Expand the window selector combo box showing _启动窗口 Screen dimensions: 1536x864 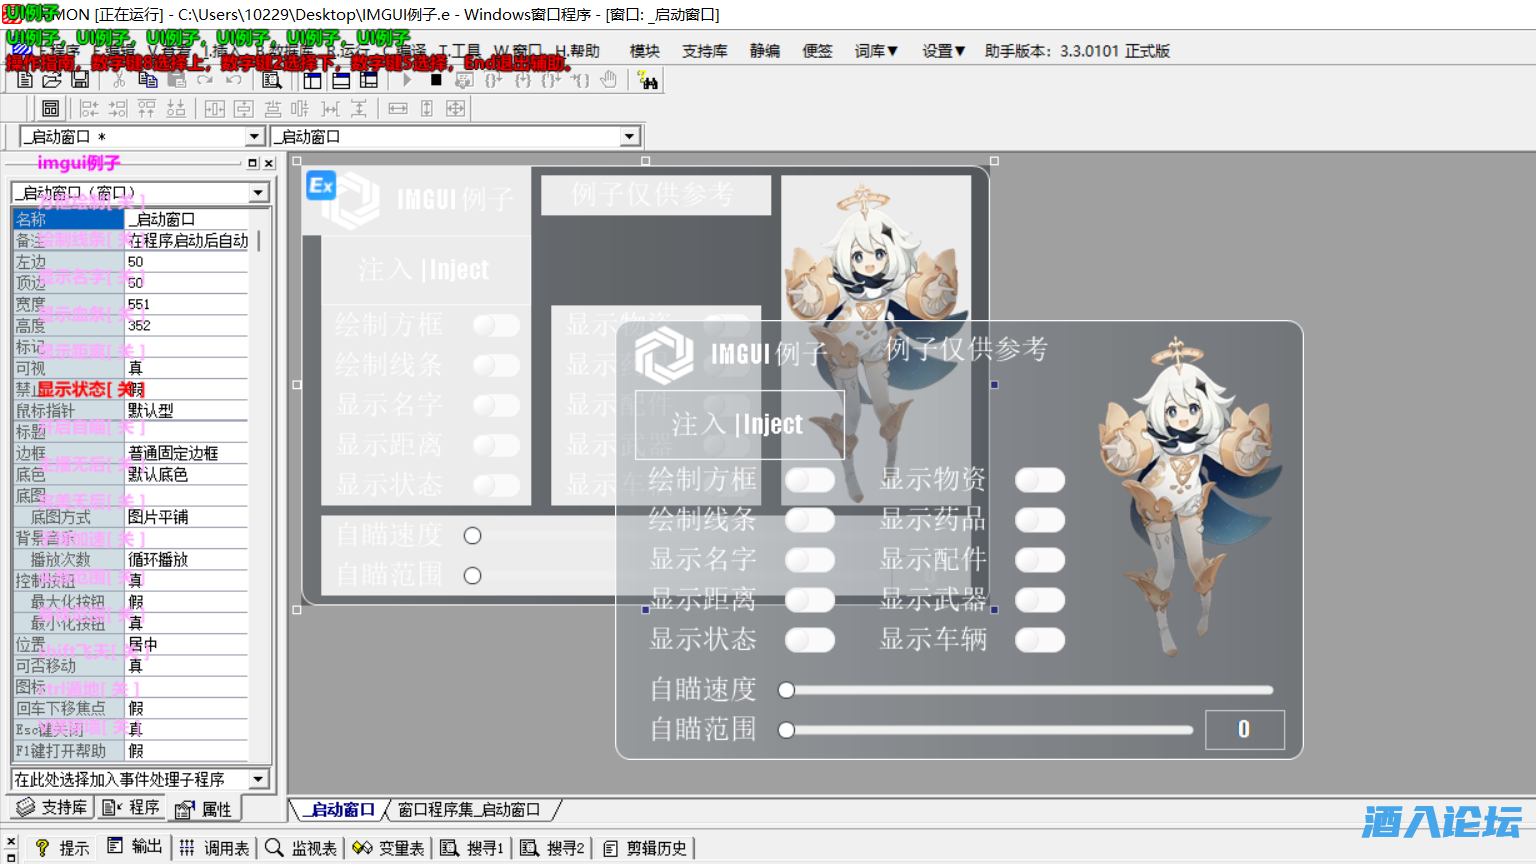click(x=628, y=136)
